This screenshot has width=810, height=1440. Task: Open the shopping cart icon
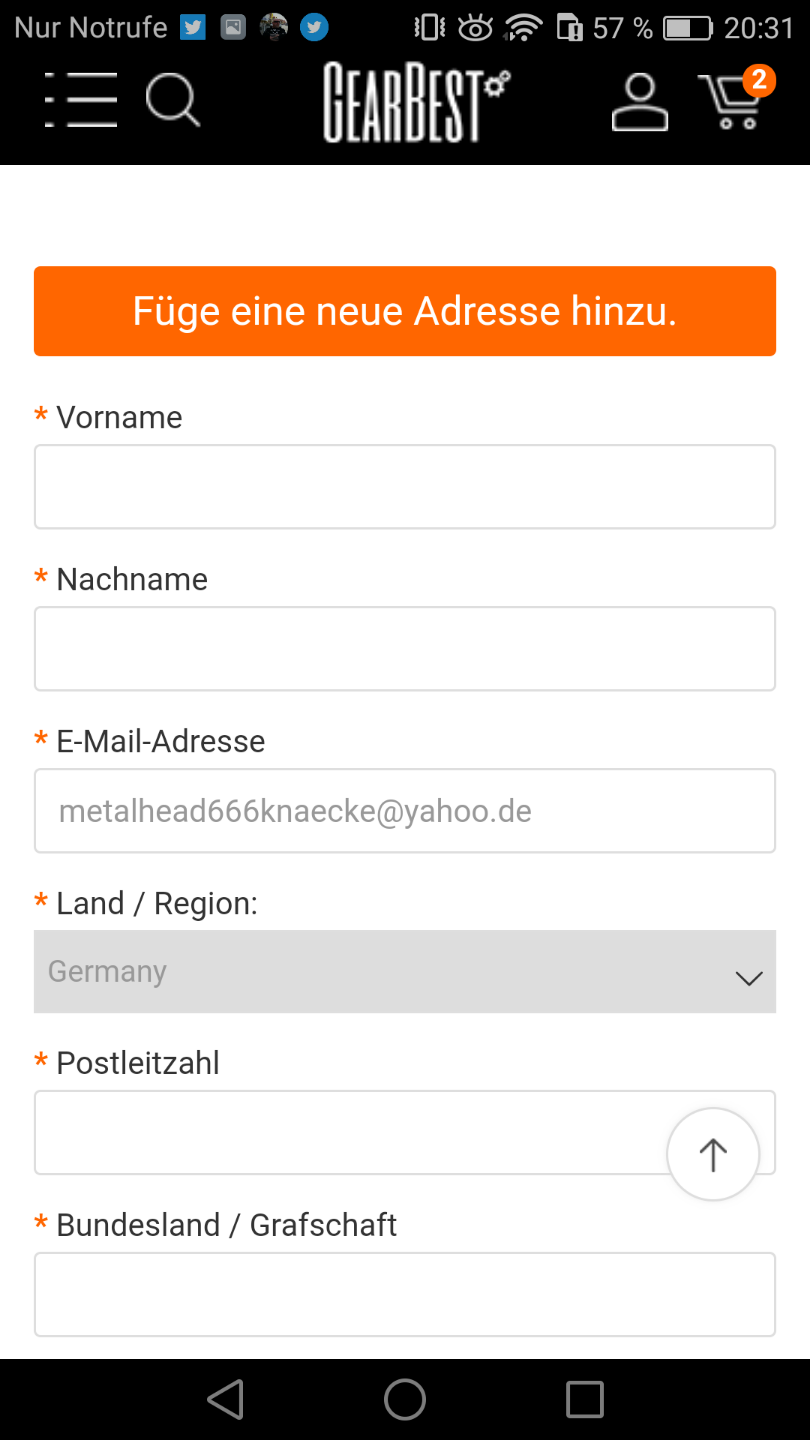pyautogui.click(x=730, y=103)
